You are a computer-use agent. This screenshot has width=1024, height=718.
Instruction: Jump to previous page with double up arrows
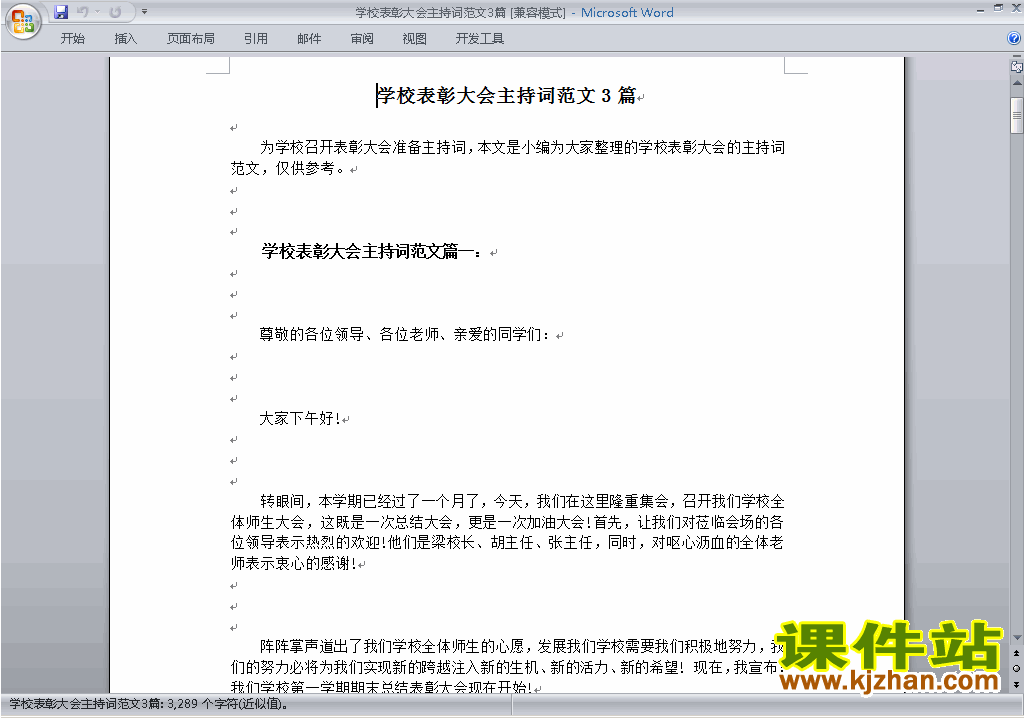(x=1017, y=653)
